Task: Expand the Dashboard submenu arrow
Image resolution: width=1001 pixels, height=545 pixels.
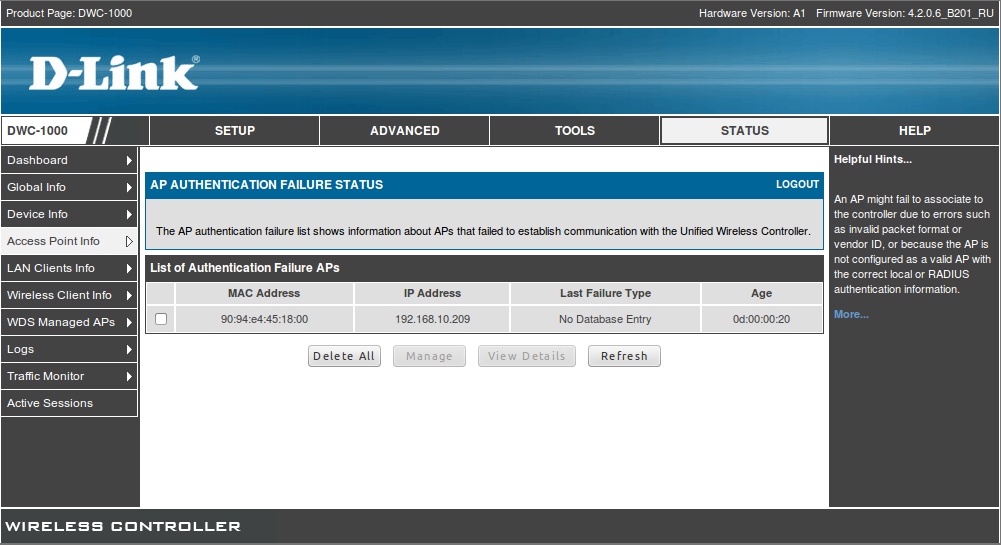Action: point(129,160)
